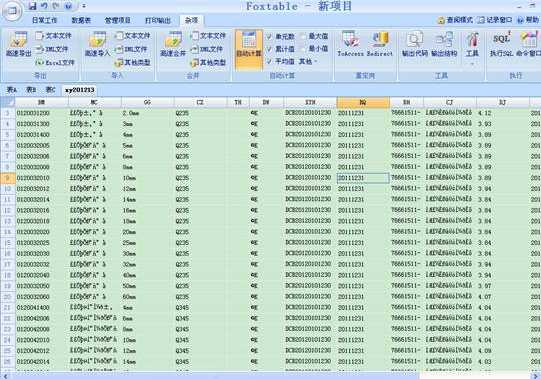This screenshot has height=379, width=541.
Task: Switch to the 管理项目 ribbon tab
Action: pos(118,20)
